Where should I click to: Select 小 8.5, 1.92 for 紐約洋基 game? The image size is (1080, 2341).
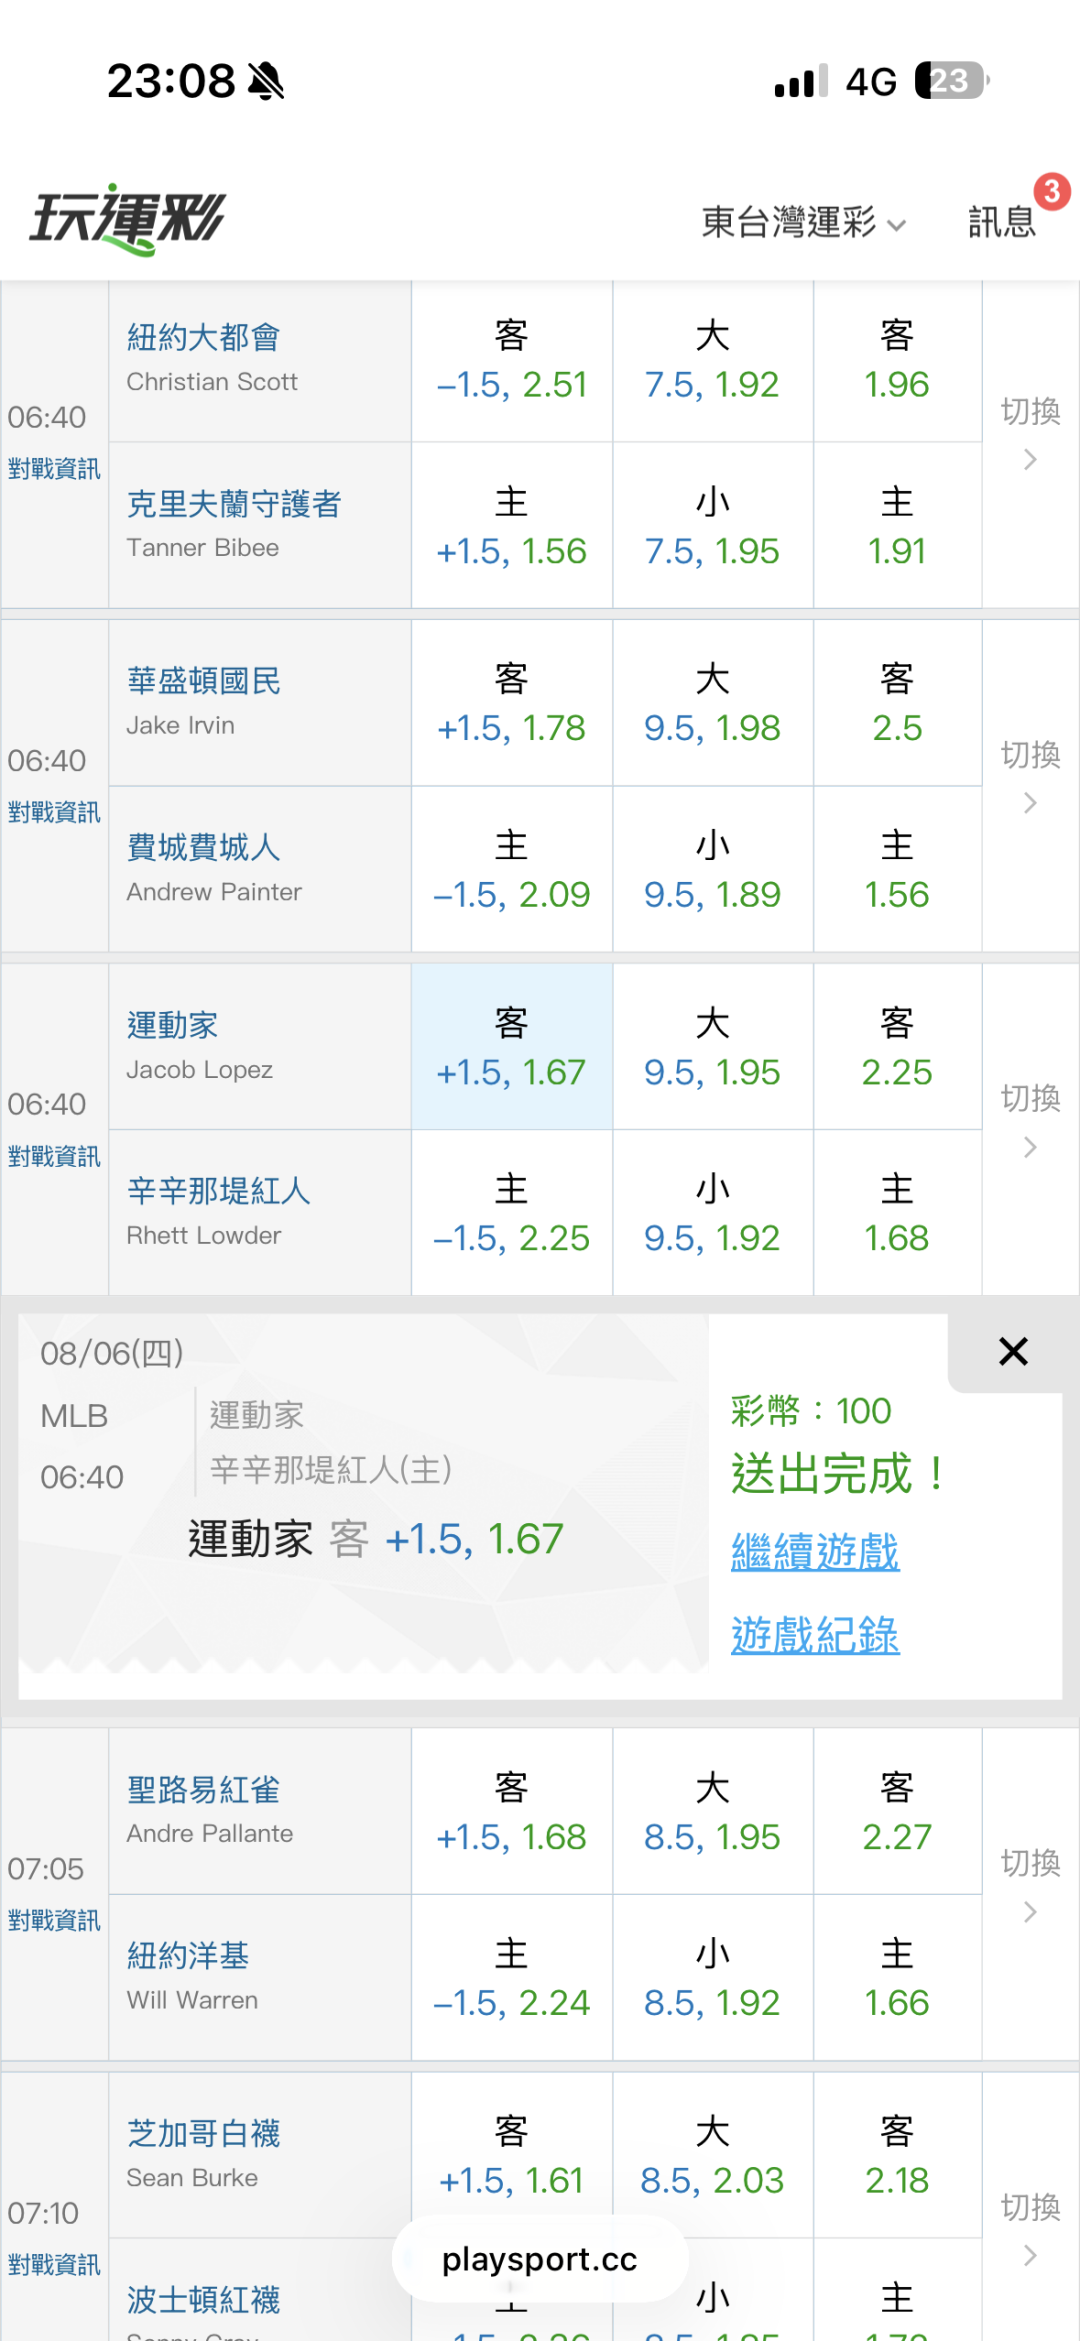pyautogui.click(x=712, y=1978)
